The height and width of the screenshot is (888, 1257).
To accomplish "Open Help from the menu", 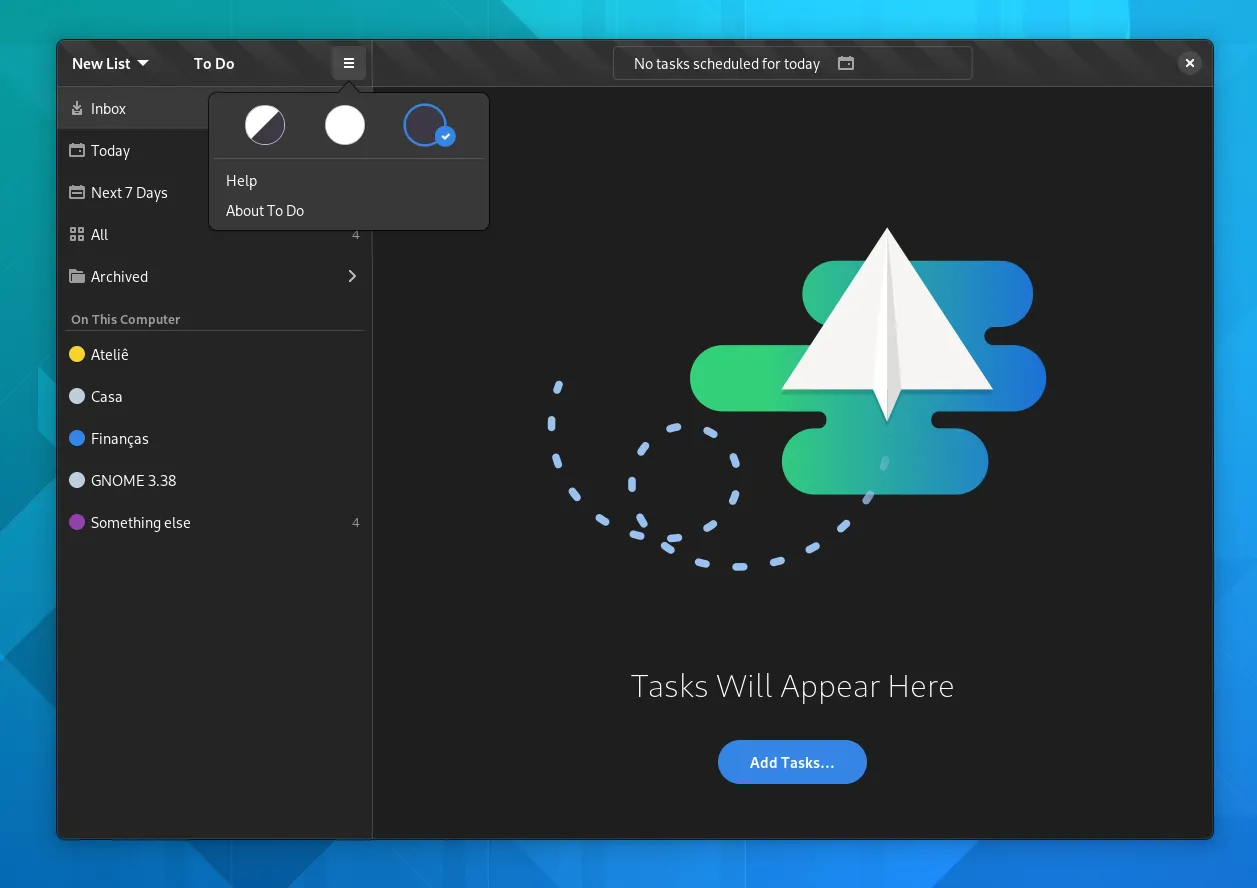I will [x=348, y=181].
